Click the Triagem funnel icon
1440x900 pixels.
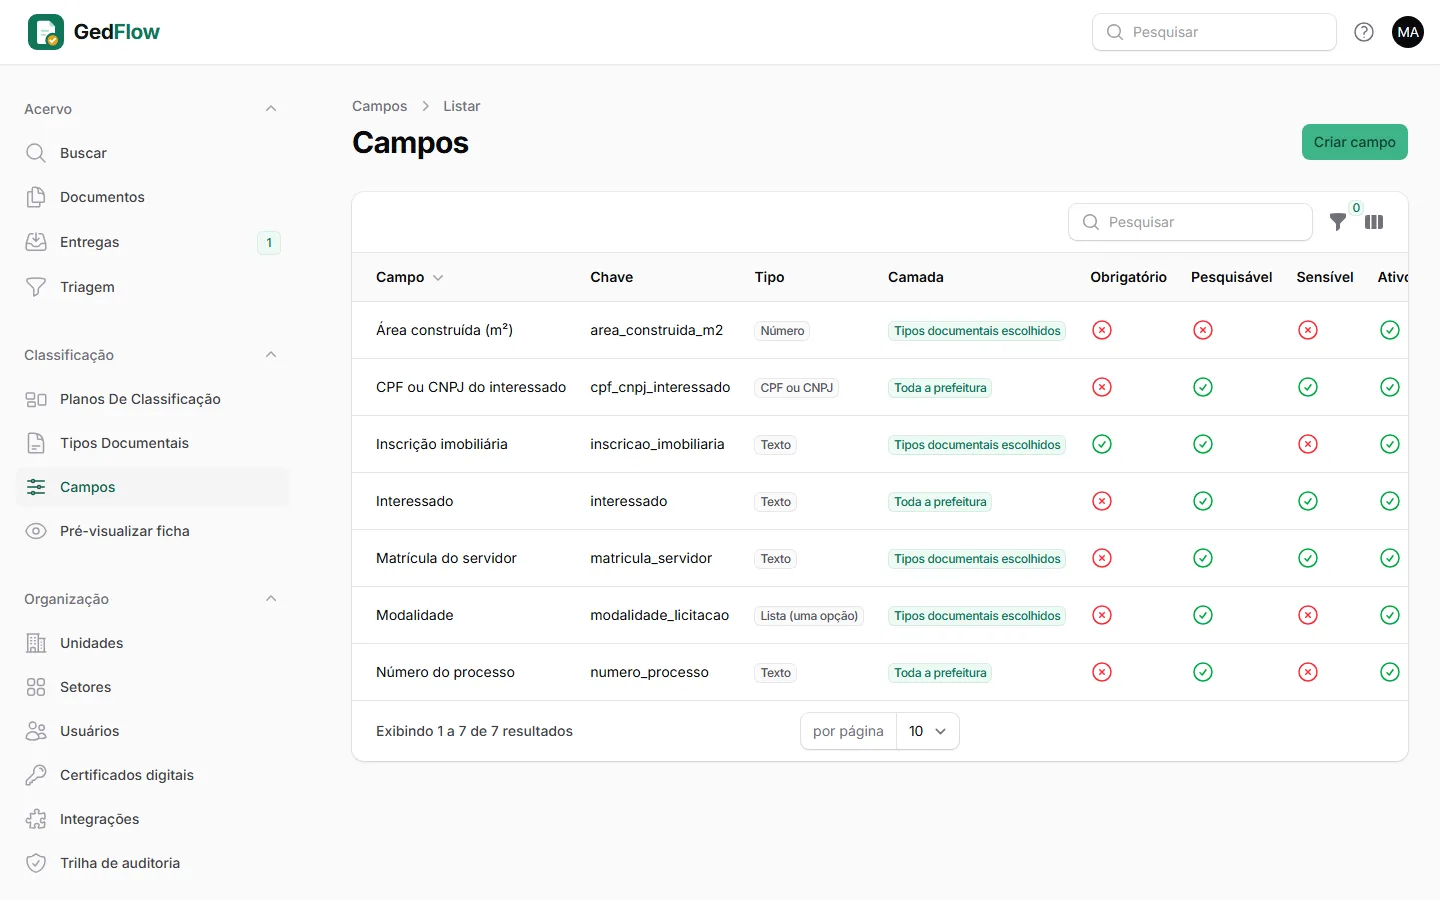36,287
